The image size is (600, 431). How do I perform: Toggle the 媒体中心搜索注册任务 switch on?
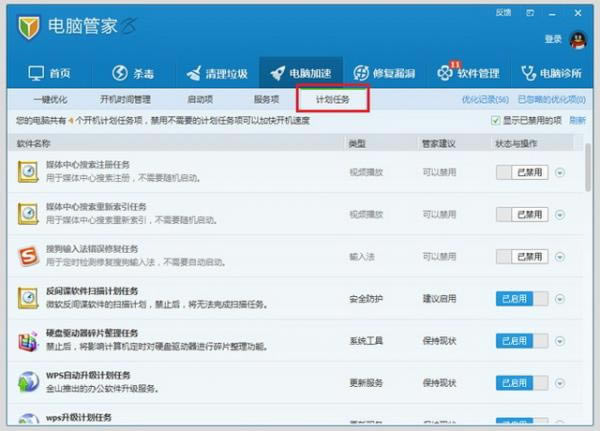point(522,172)
